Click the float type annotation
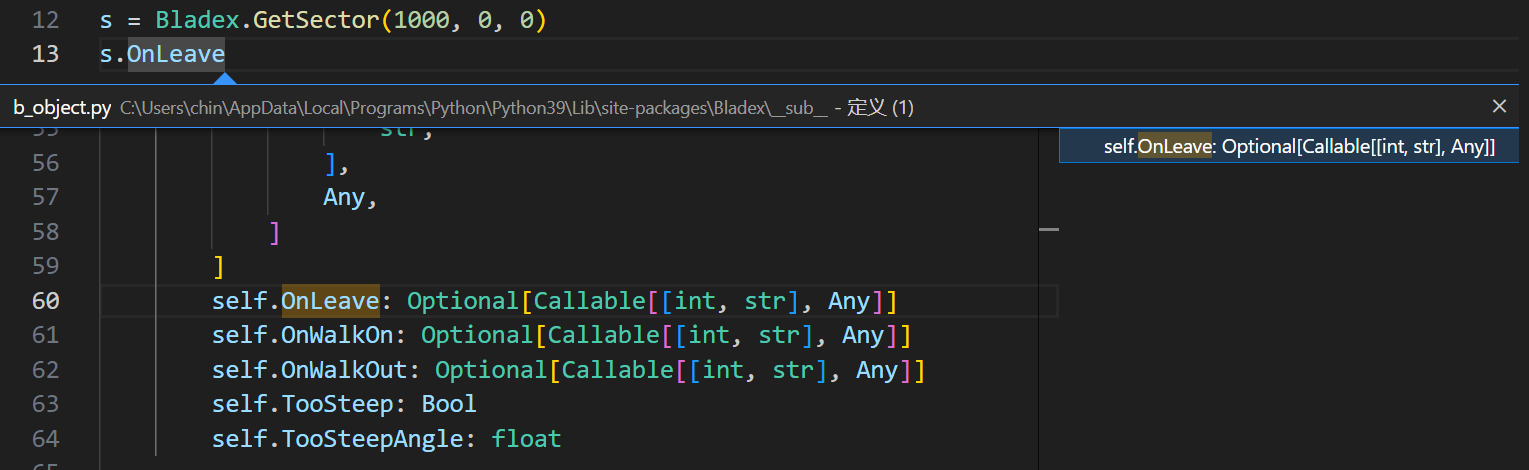Screen dimensions: 1529x470 (x=526, y=439)
